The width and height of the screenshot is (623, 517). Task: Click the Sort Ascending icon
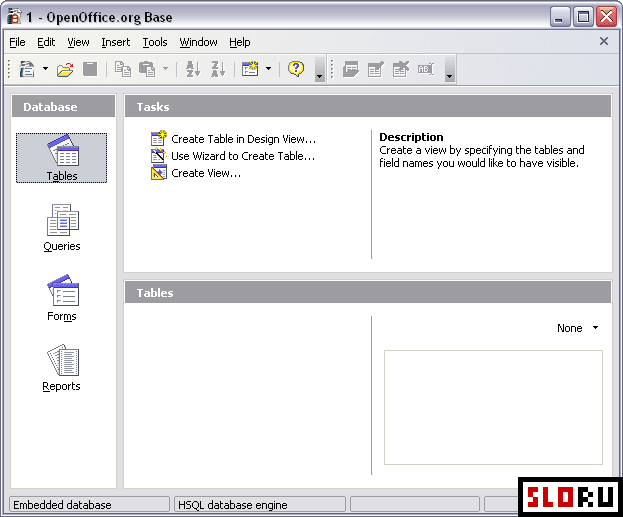[193, 69]
